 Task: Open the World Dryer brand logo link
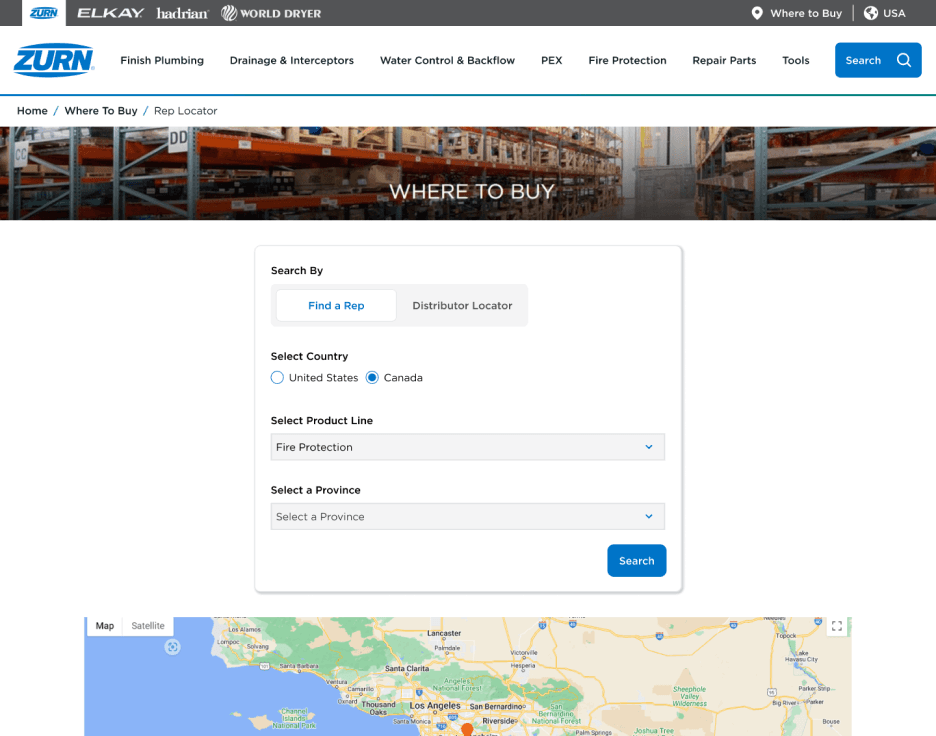(271, 13)
